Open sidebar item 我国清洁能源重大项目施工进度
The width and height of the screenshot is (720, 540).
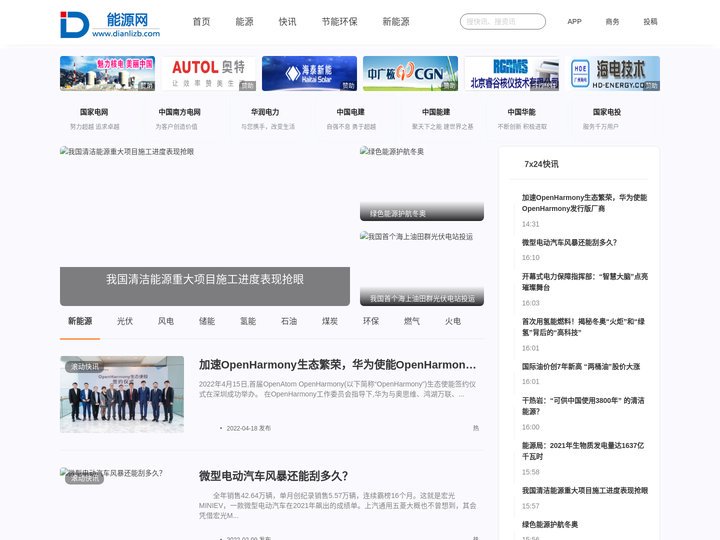[x=585, y=490]
